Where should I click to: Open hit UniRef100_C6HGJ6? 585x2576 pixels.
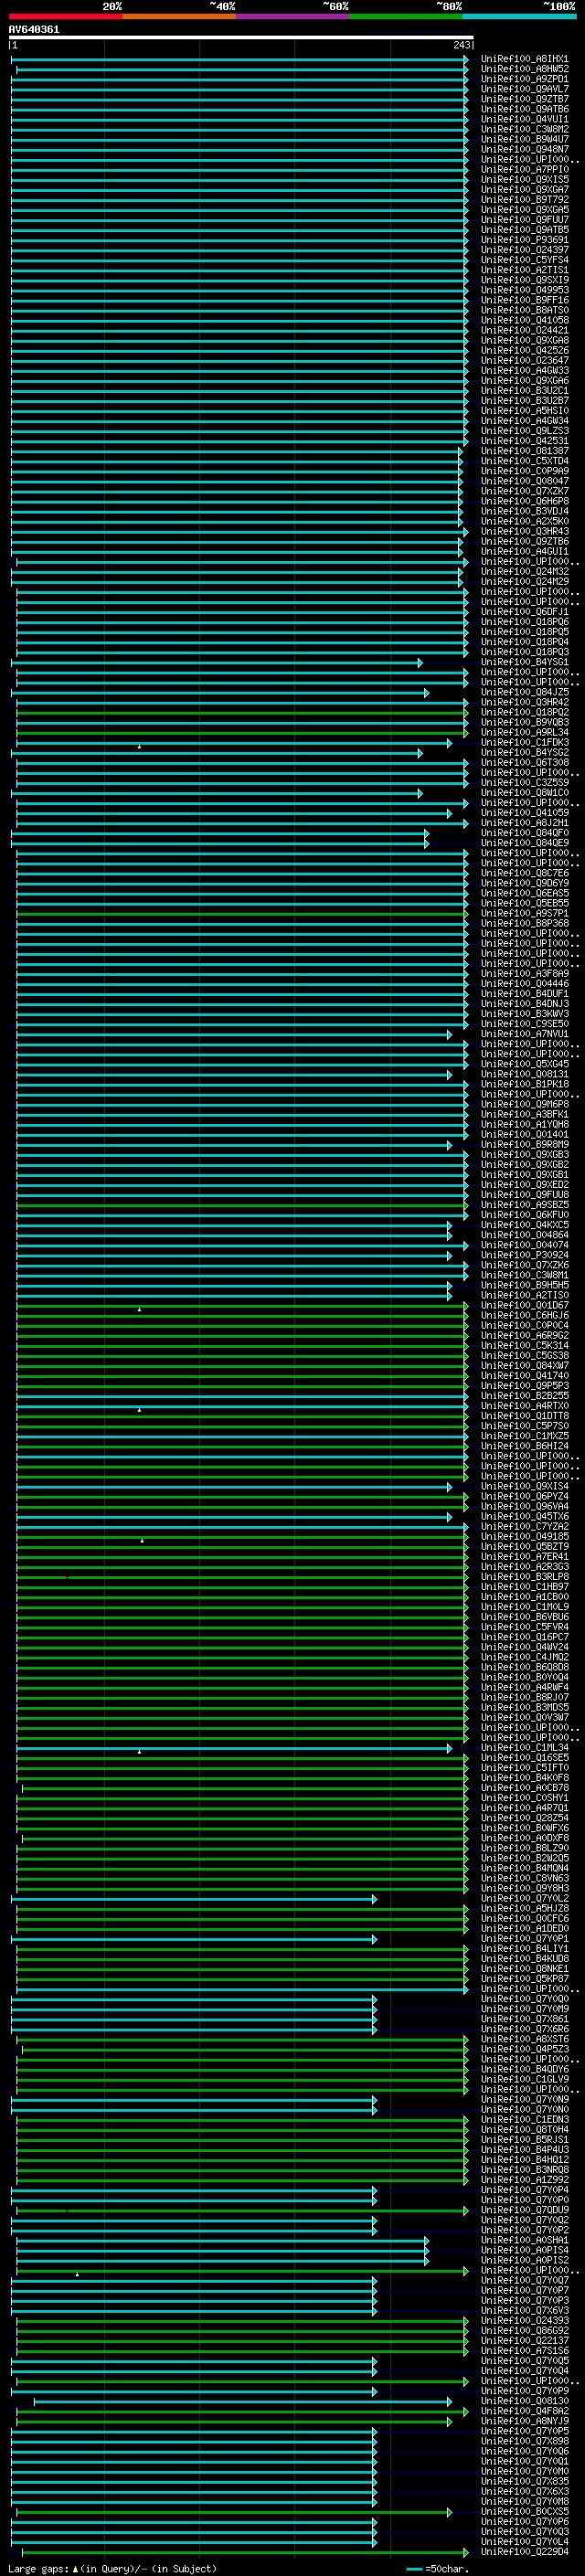coord(524,1315)
